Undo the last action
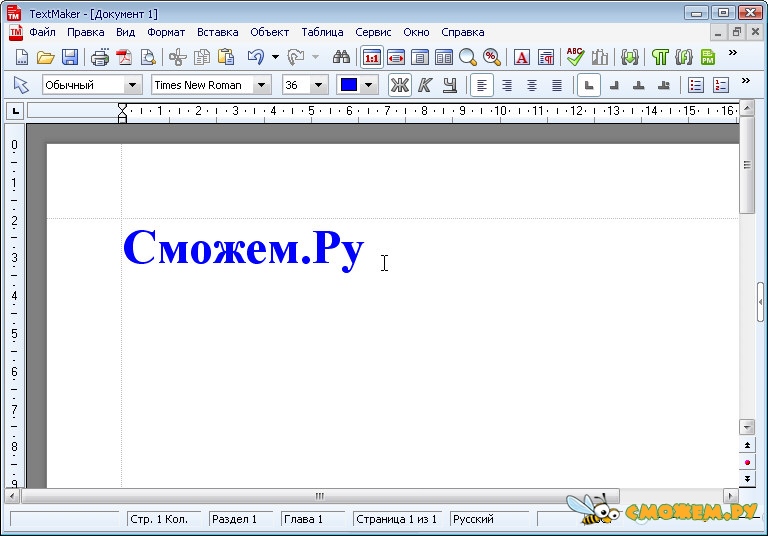This screenshot has height=536, width=768. coord(256,57)
